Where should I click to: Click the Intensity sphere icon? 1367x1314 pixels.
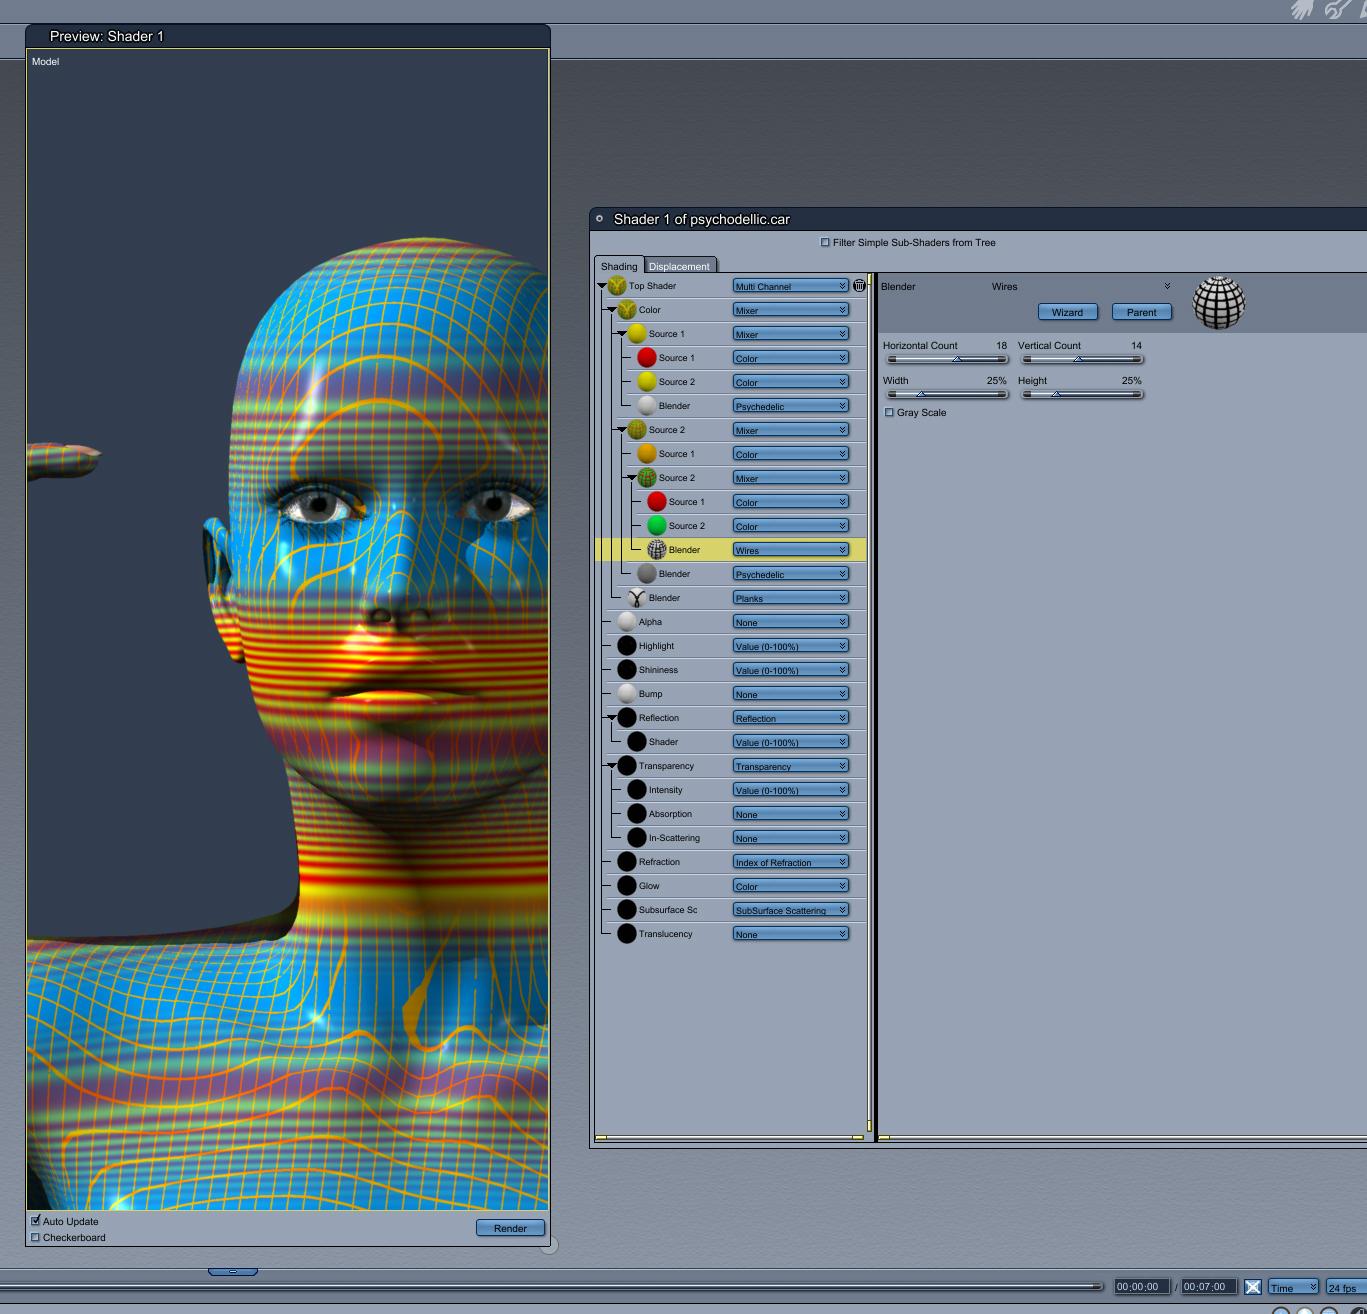637,790
